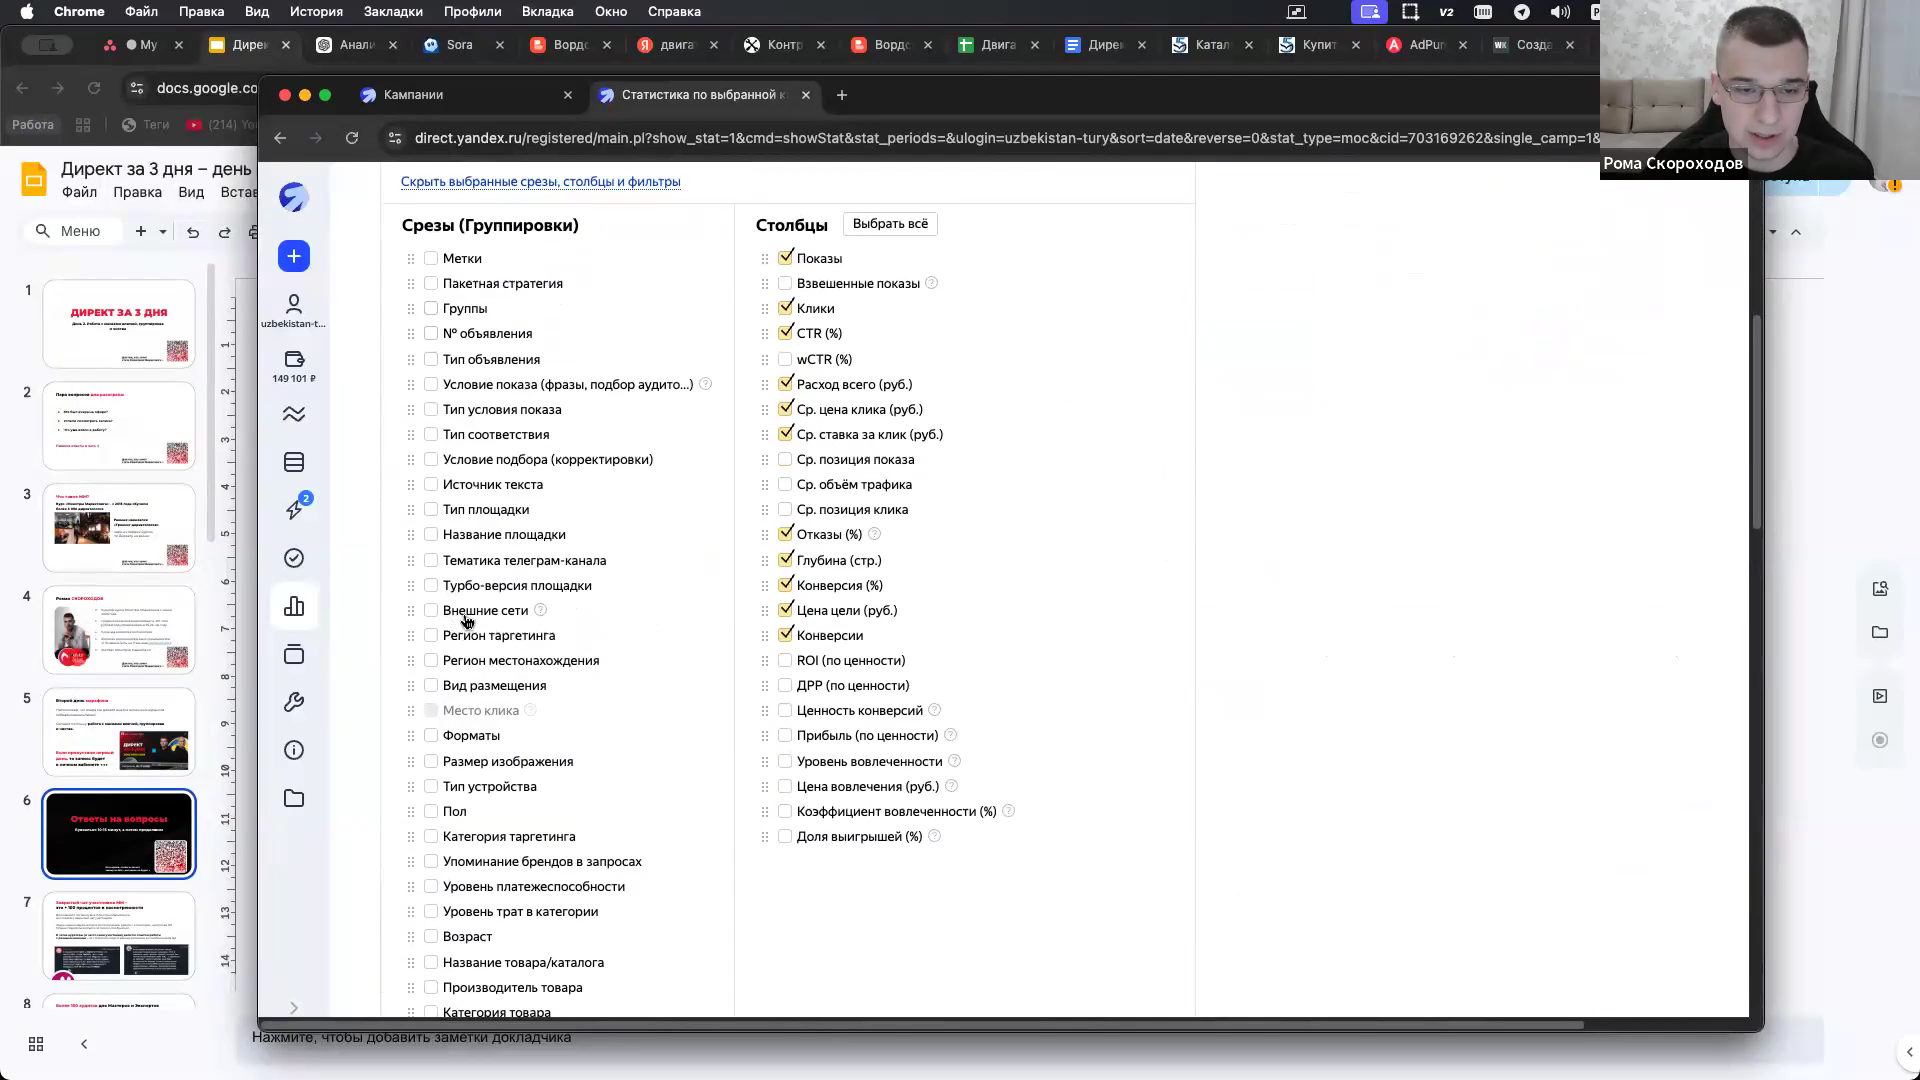Click help icon next to Отказы (%)
1920x1080 pixels.
pyautogui.click(x=874, y=534)
